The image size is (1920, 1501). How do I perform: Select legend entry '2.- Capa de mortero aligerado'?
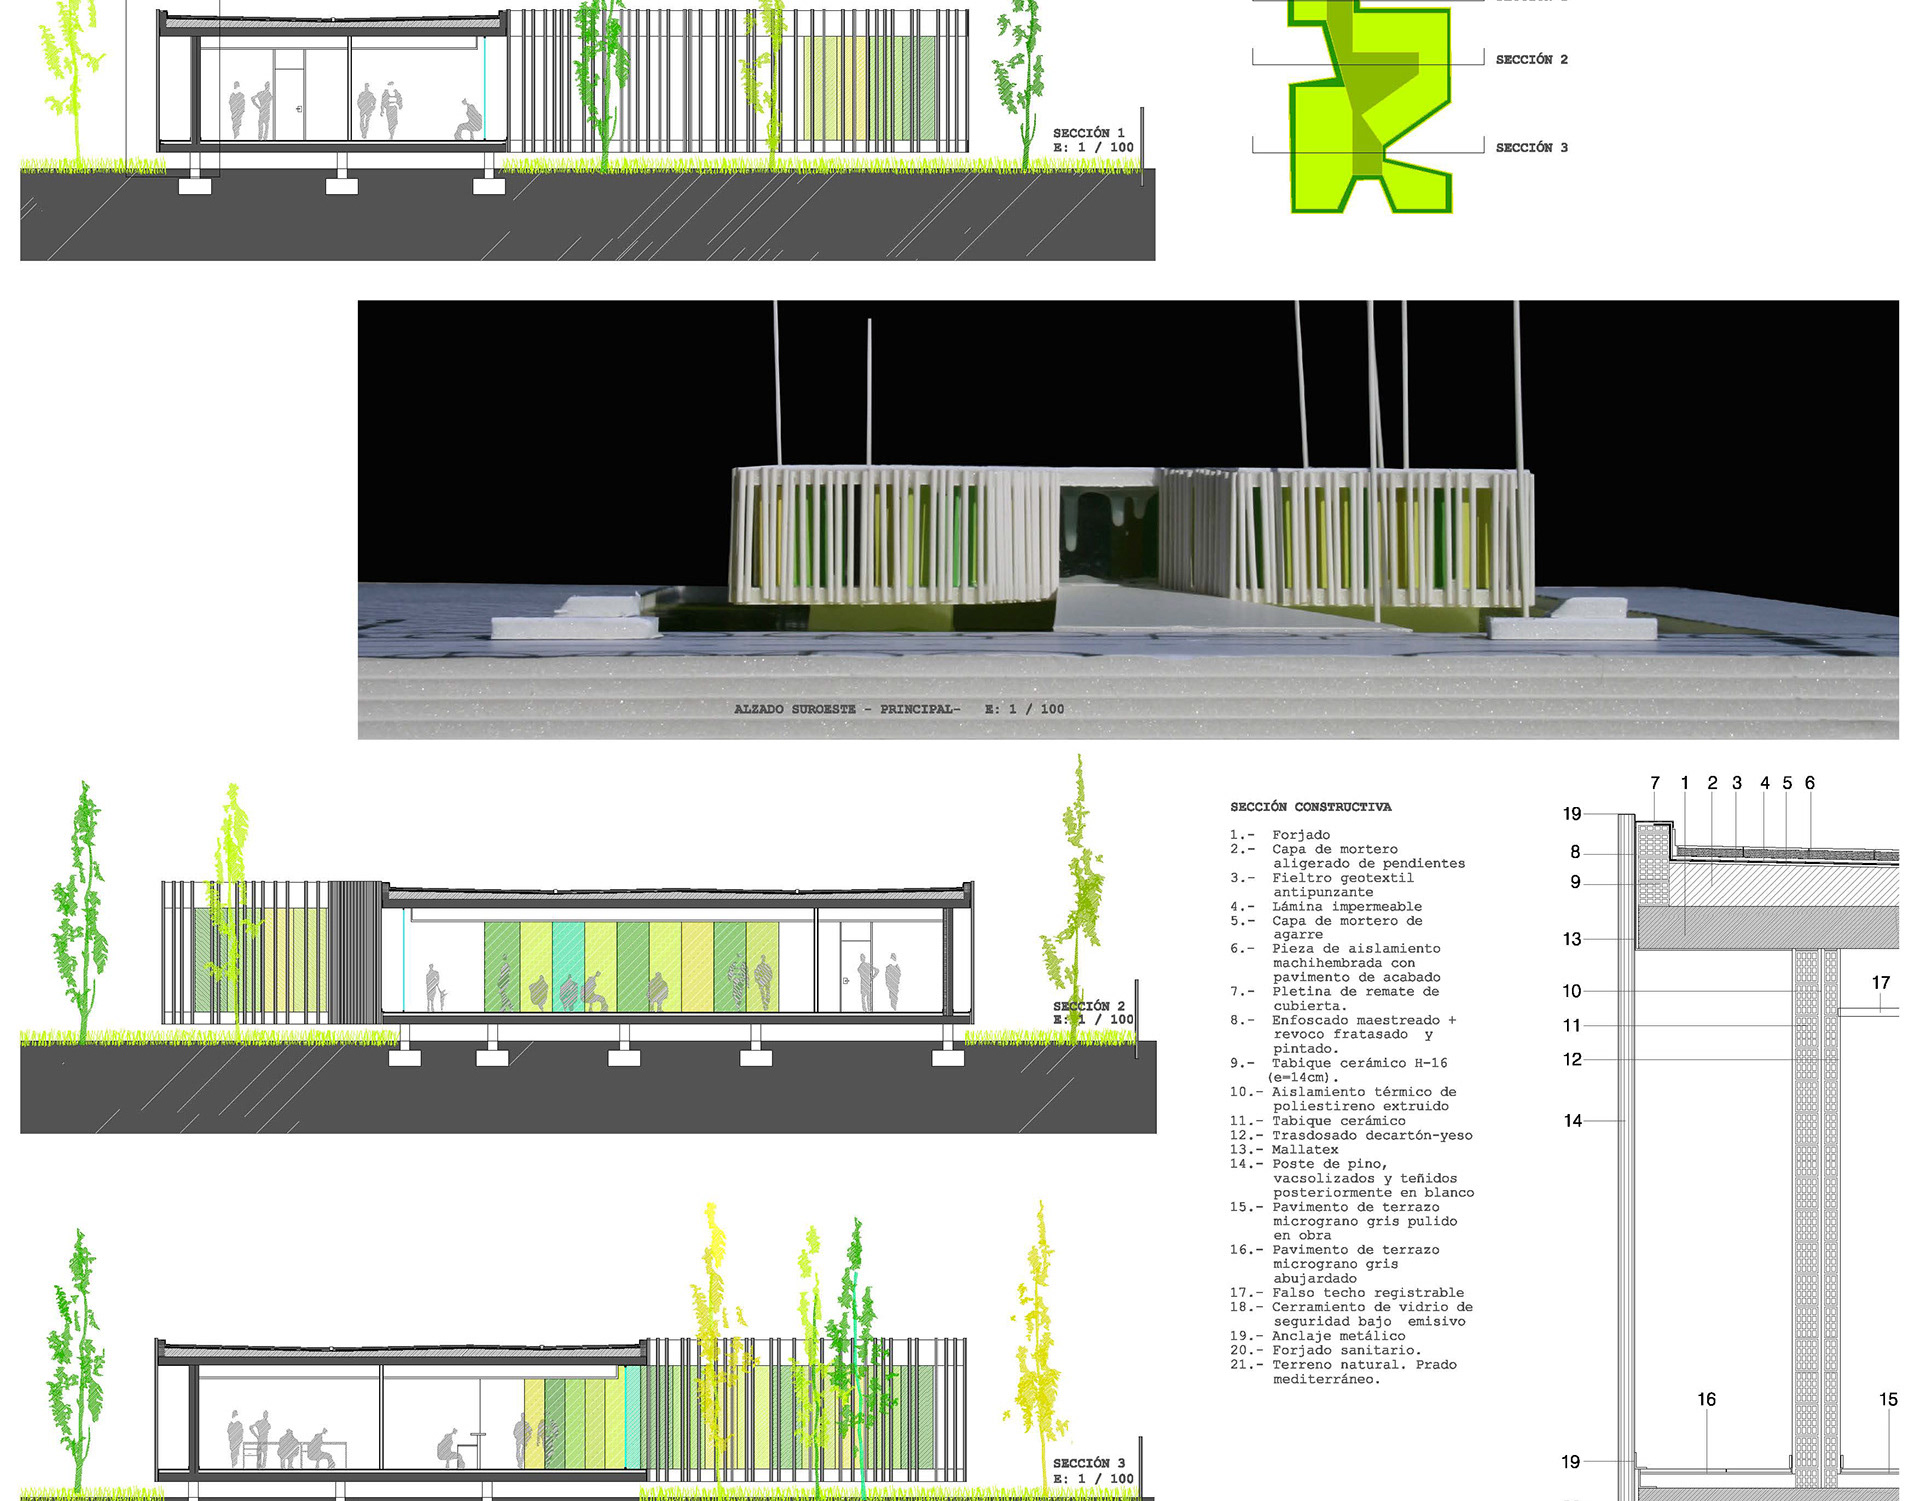tap(1348, 856)
